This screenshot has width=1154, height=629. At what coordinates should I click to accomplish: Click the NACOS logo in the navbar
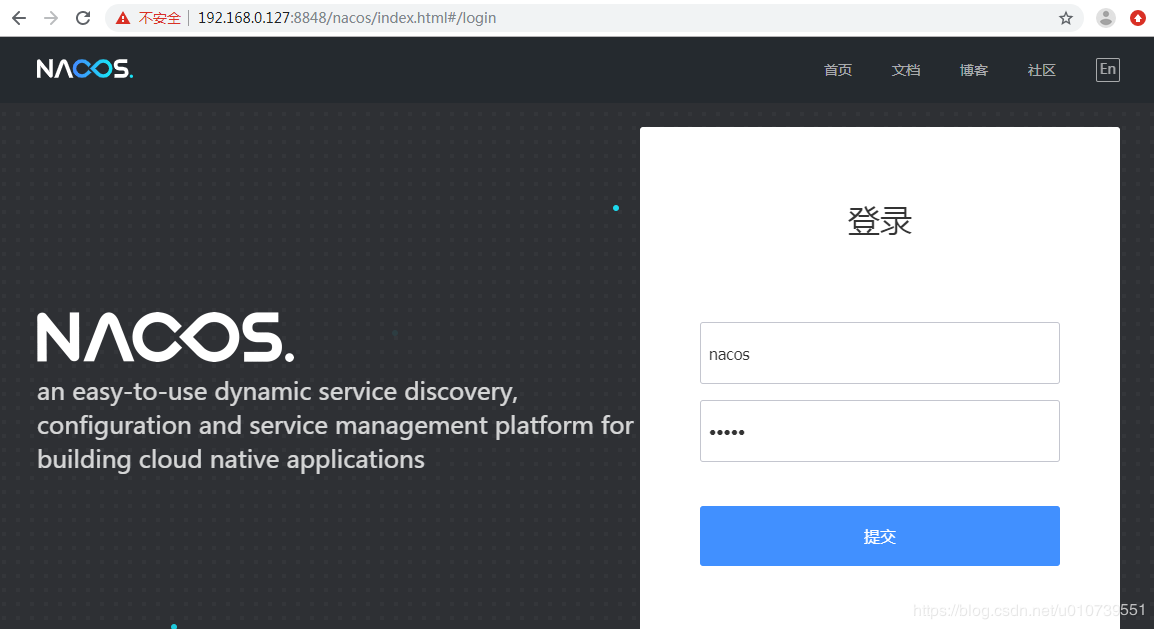(84, 68)
